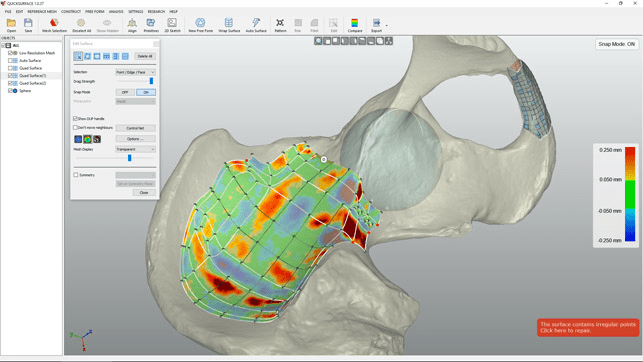The height and width of the screenshot is (362, 643).
Task: Click the plain rectangle icon in Edit Surface
Action: pos(97,56)
